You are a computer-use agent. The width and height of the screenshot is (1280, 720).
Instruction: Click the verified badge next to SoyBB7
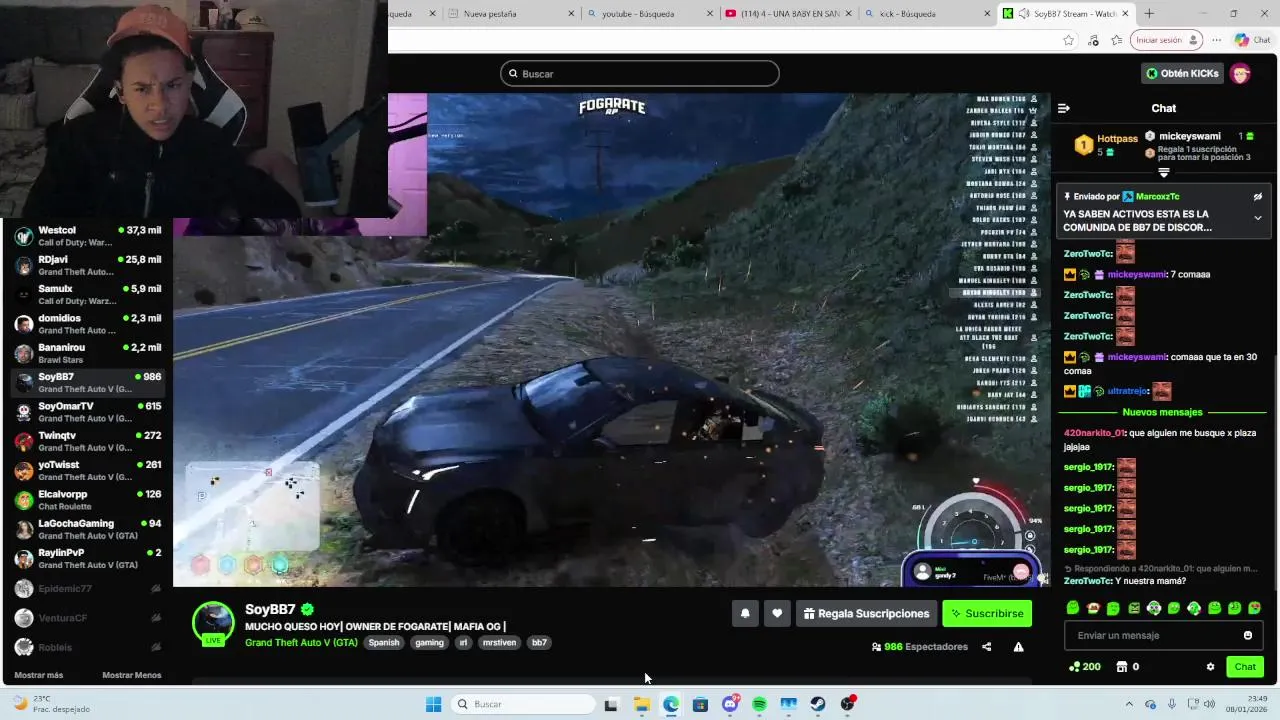[308, 609]
